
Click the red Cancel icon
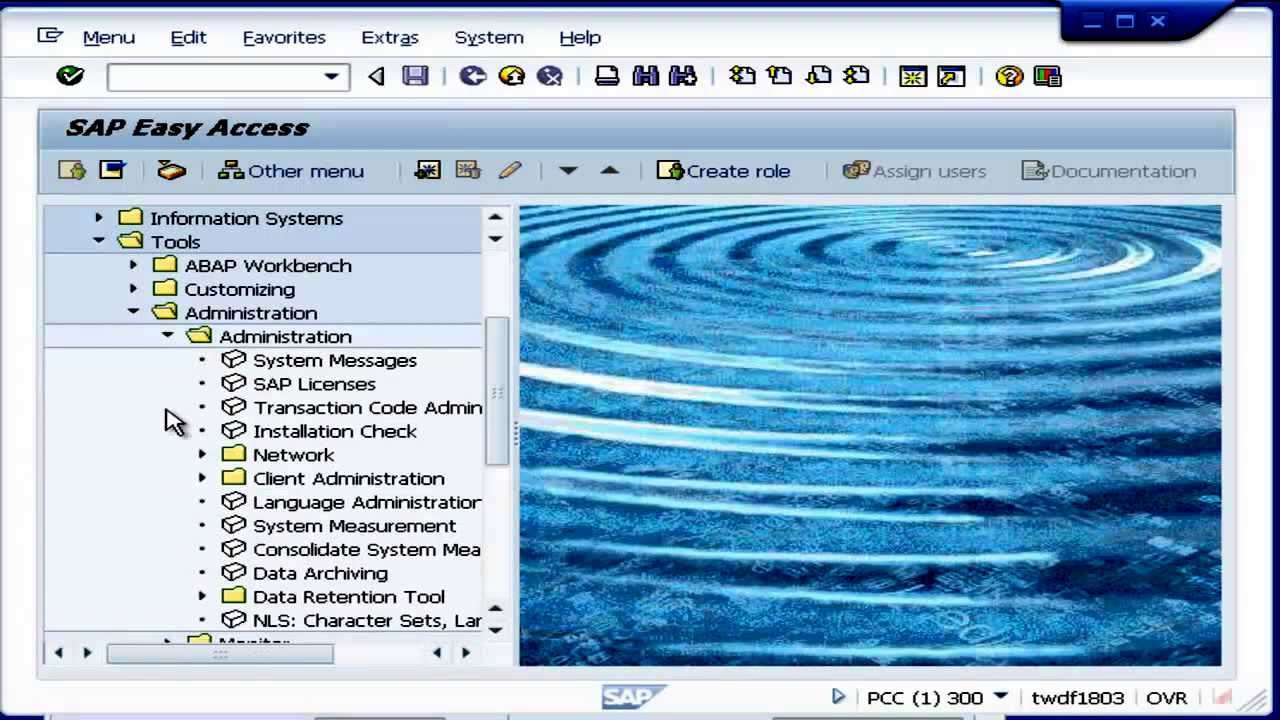[x=549, y=76]
